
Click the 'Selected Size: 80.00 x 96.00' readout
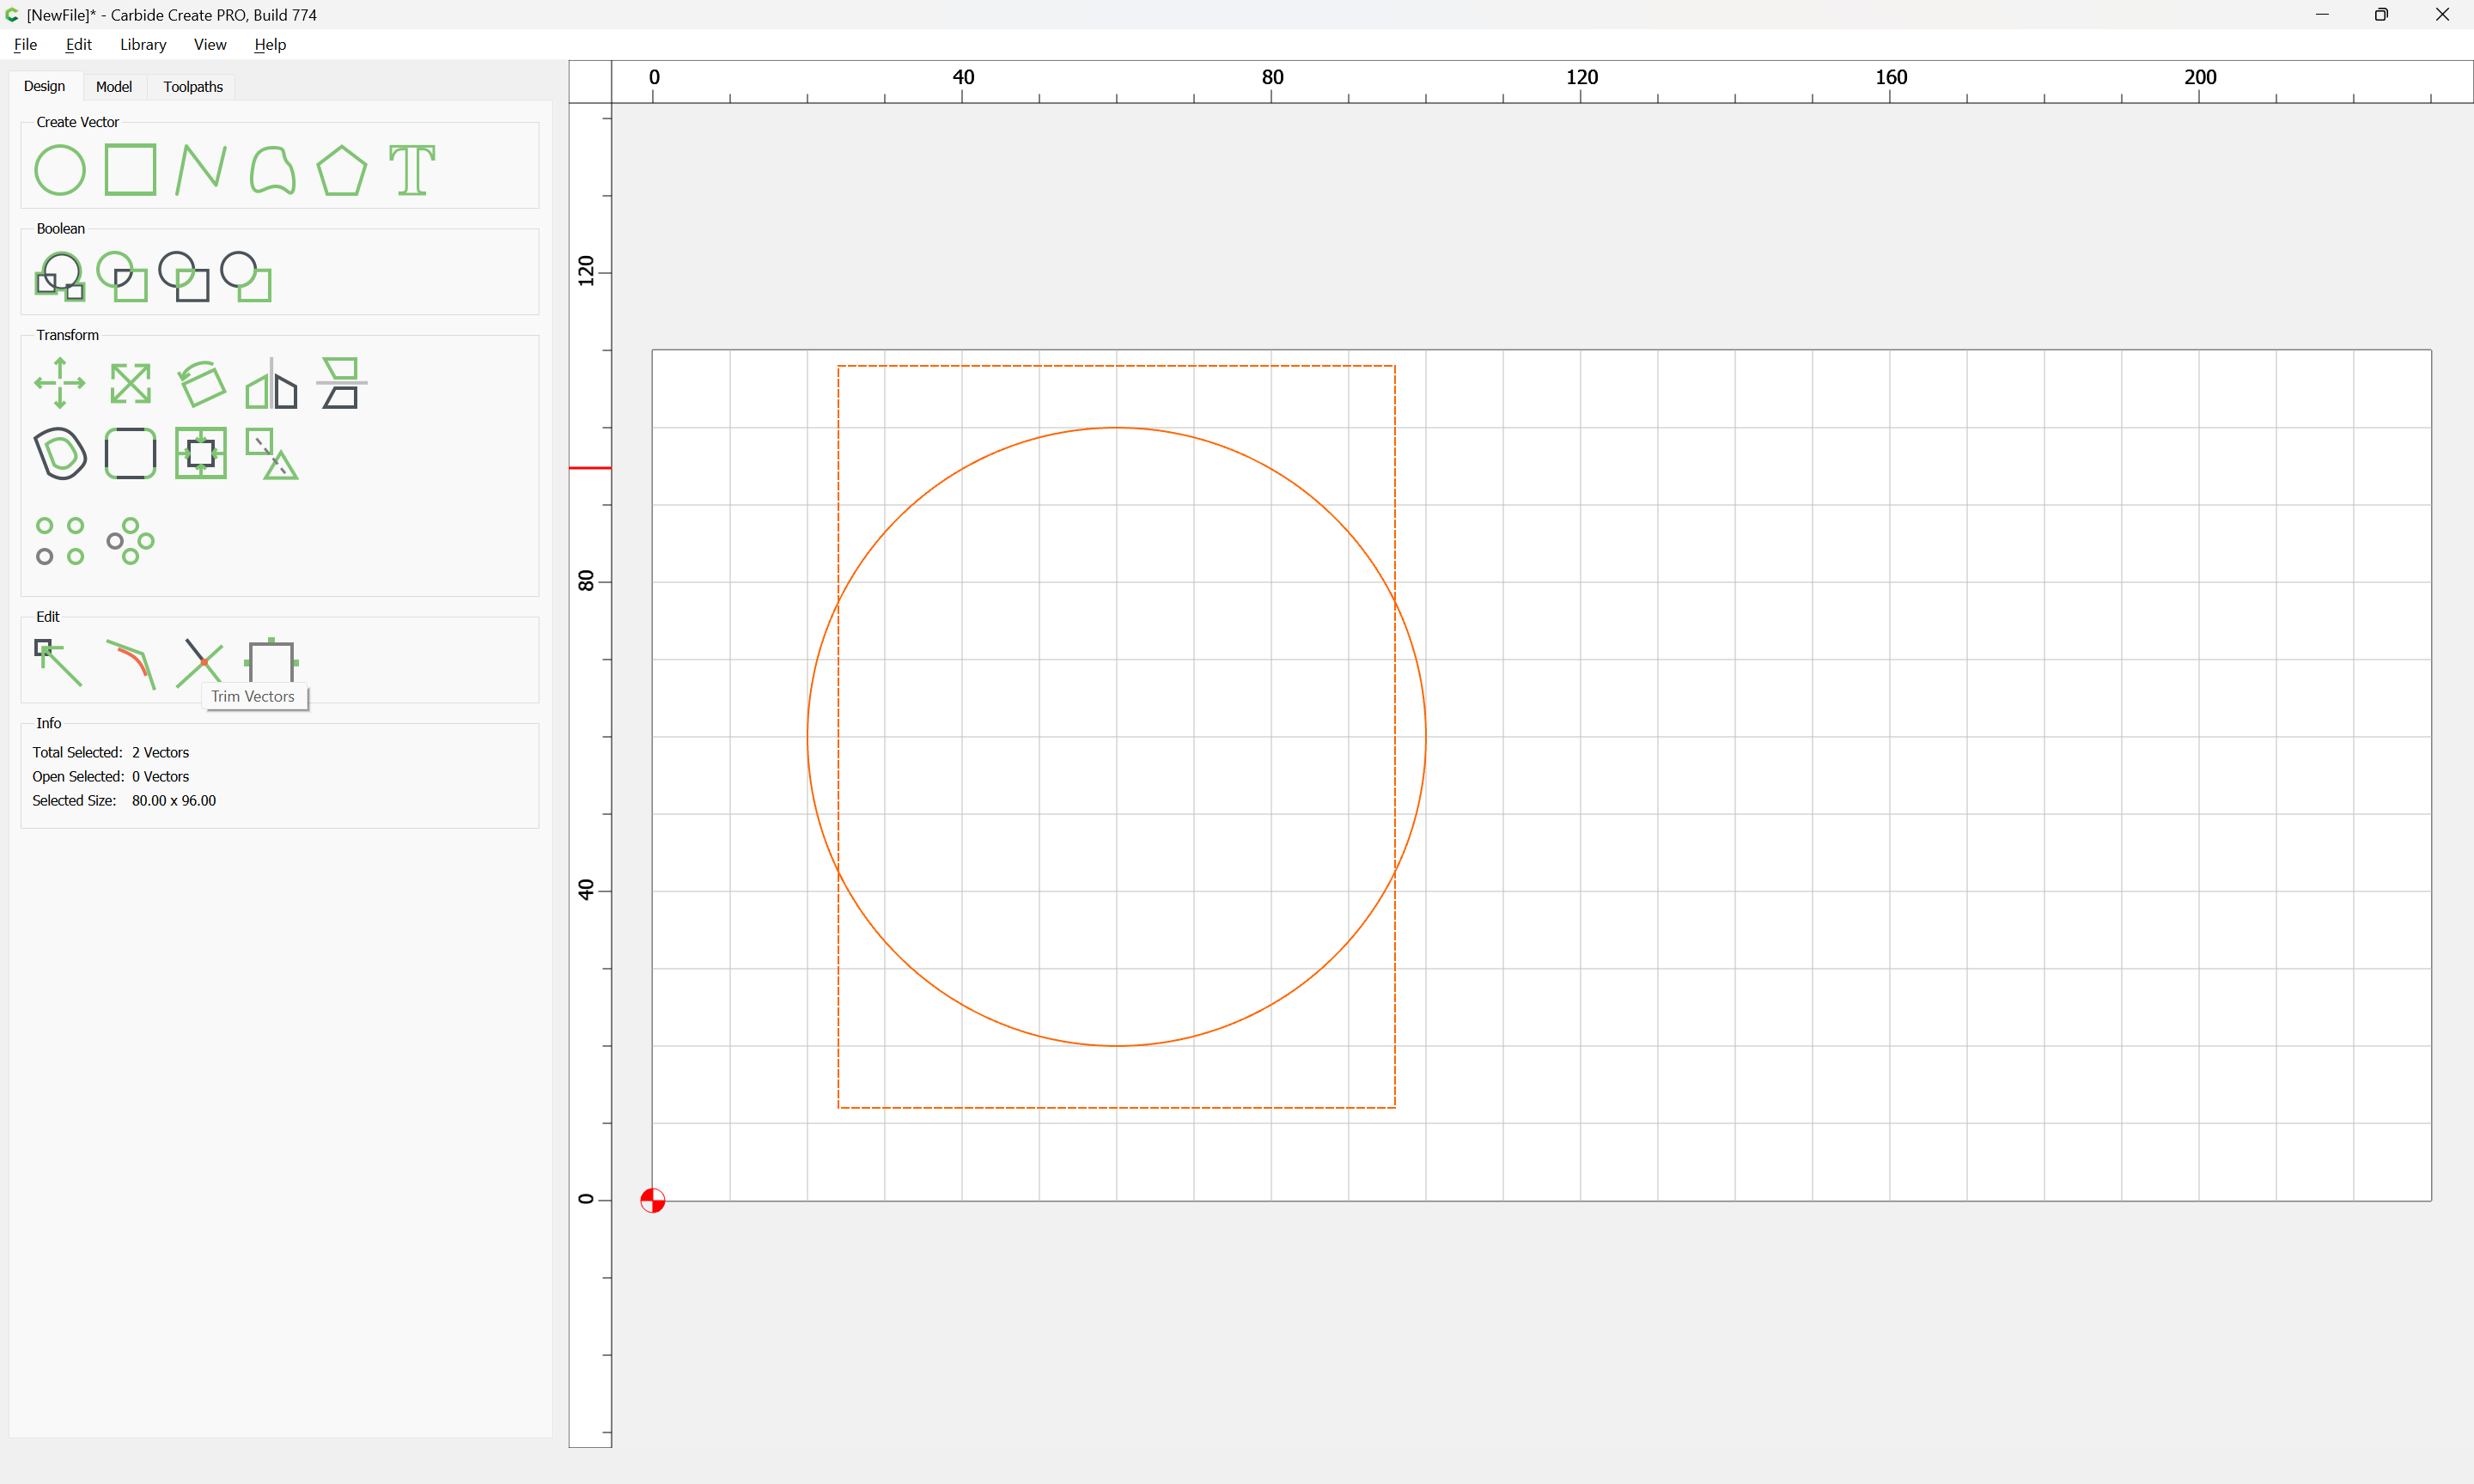pos(124,801)
